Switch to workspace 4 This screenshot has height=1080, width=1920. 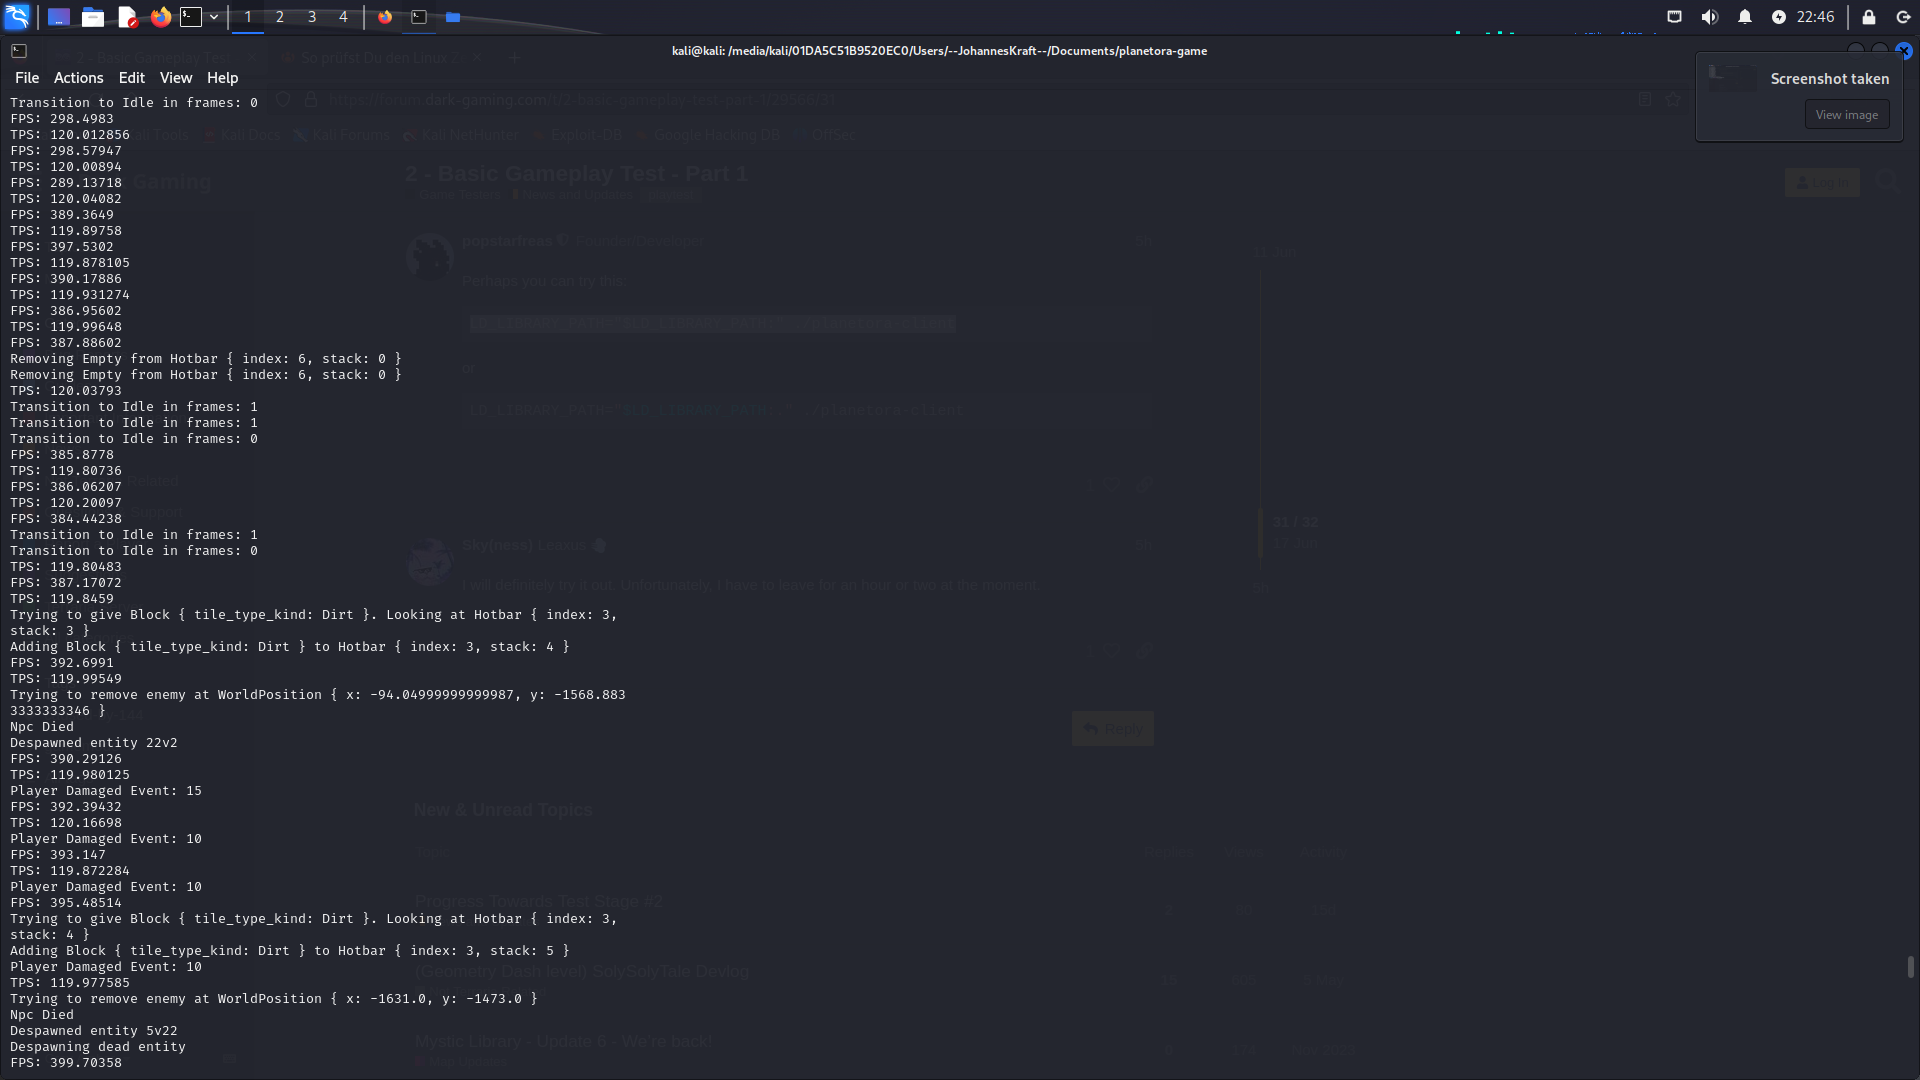[x=343, y=17]
